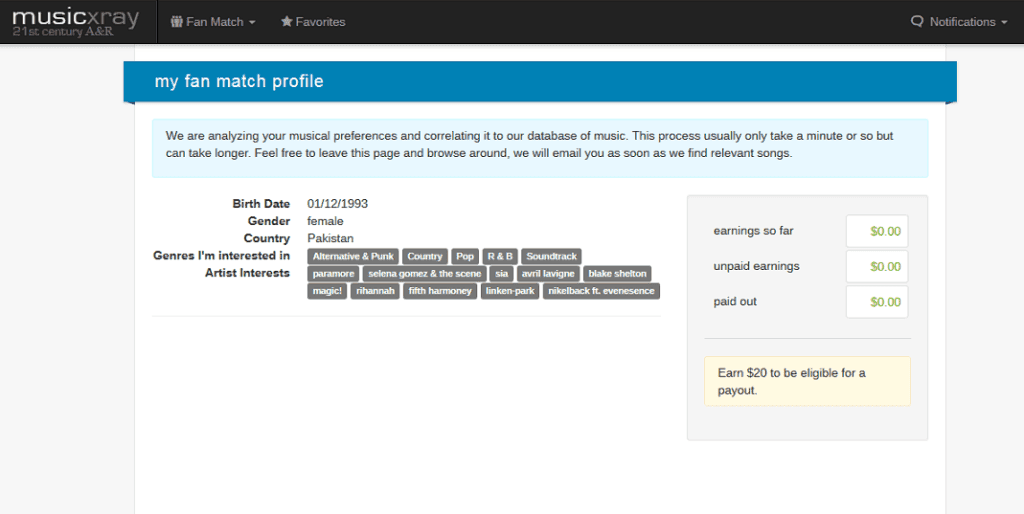Select the paramore artist tag

(333, 274)
